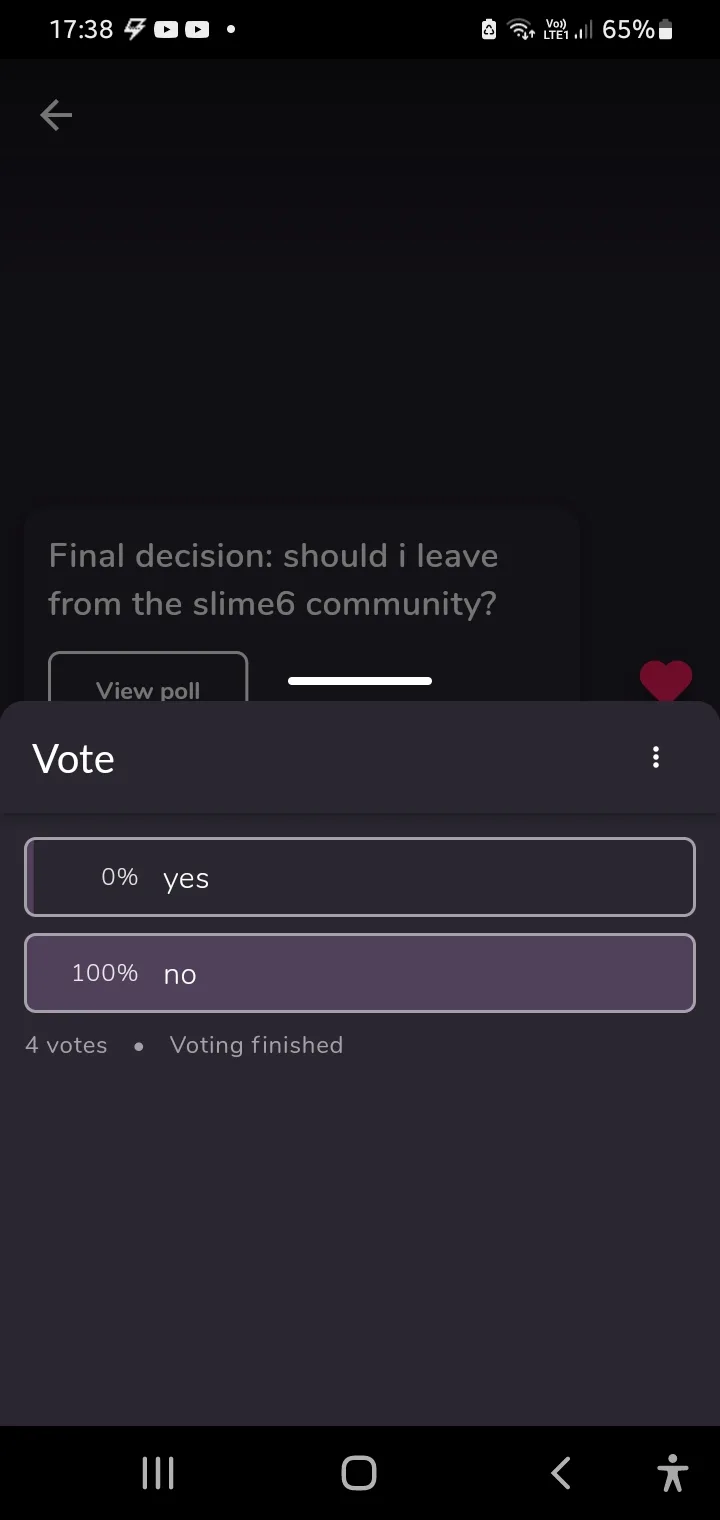Tap the back arrow at top left
The image size is (720, 1520).
click(x=56, y=116)
